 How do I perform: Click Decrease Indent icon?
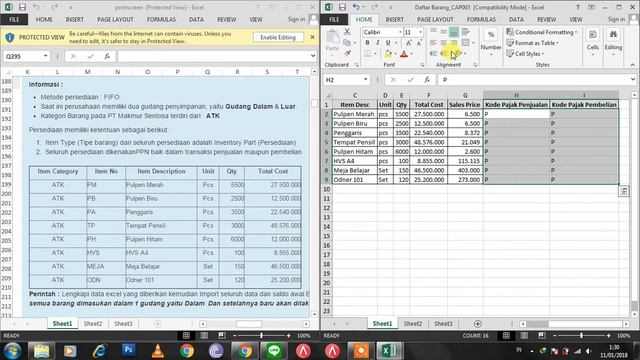pos(433,53)
